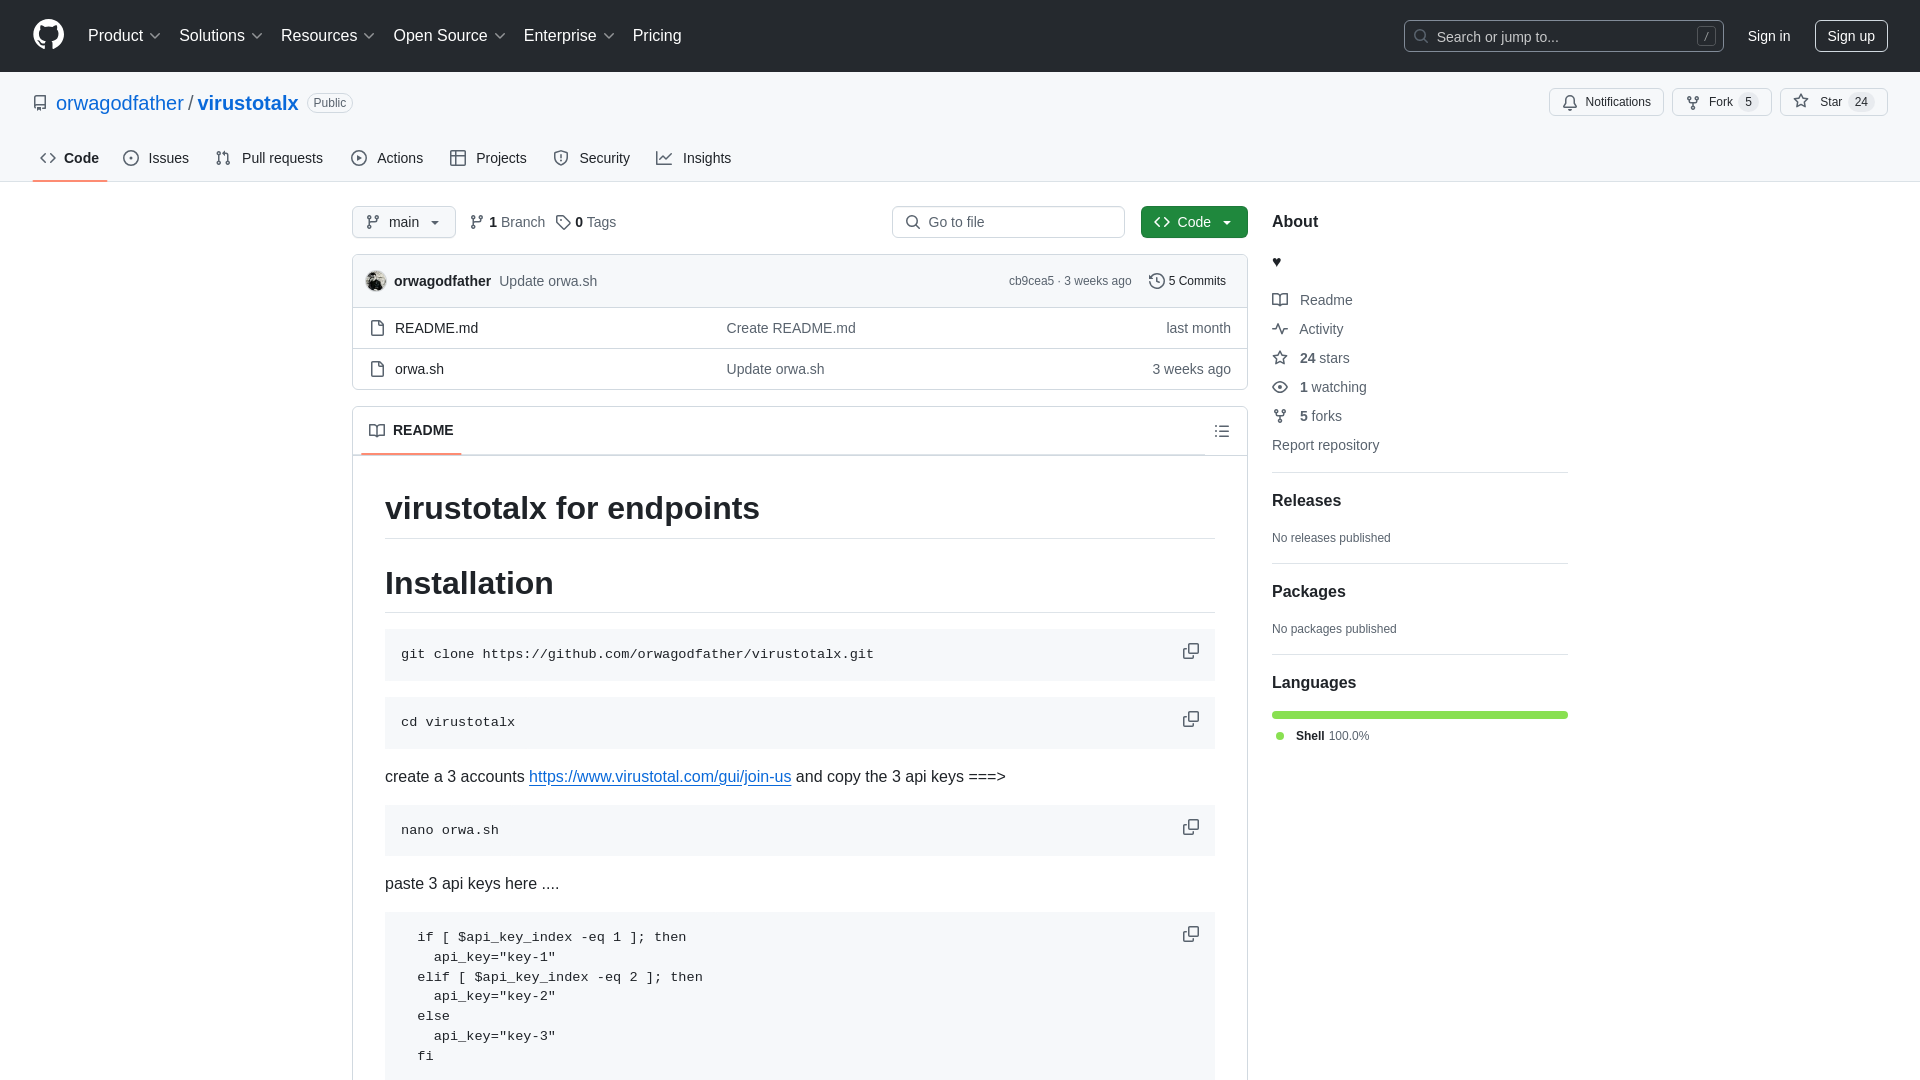Copy the cd virustotalx command
Image resolution: width=1920 pixels, height=1080 pixels.
click(x=1190, y=719)
